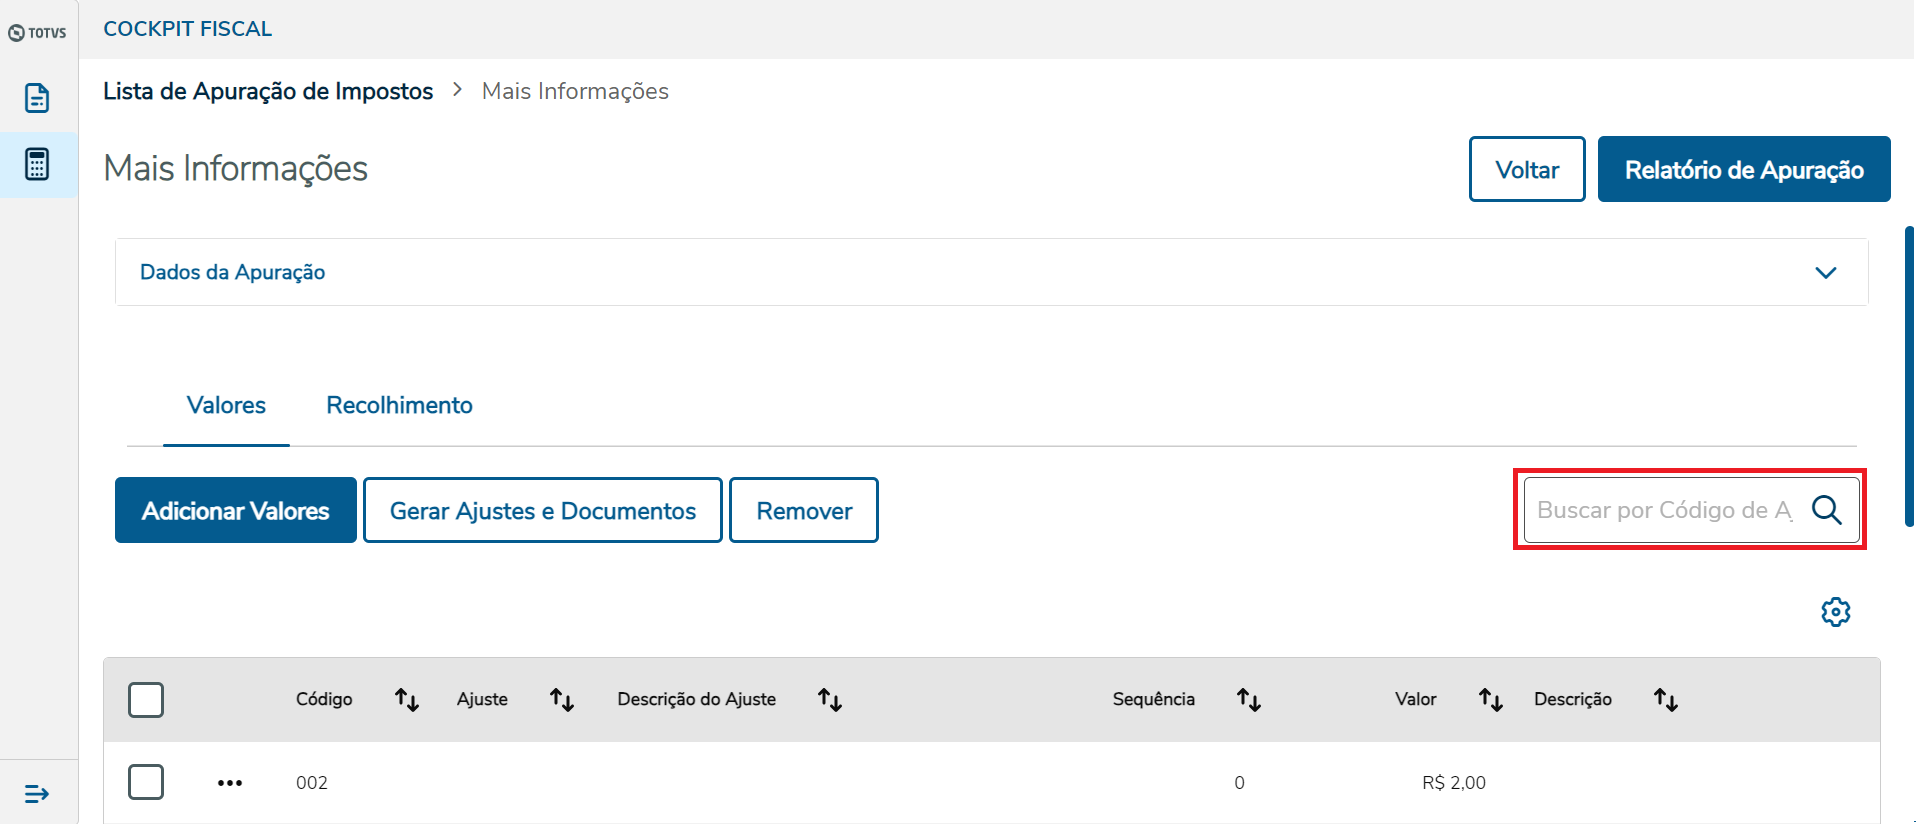Click the Adicionar Valores button

(236, 510)
